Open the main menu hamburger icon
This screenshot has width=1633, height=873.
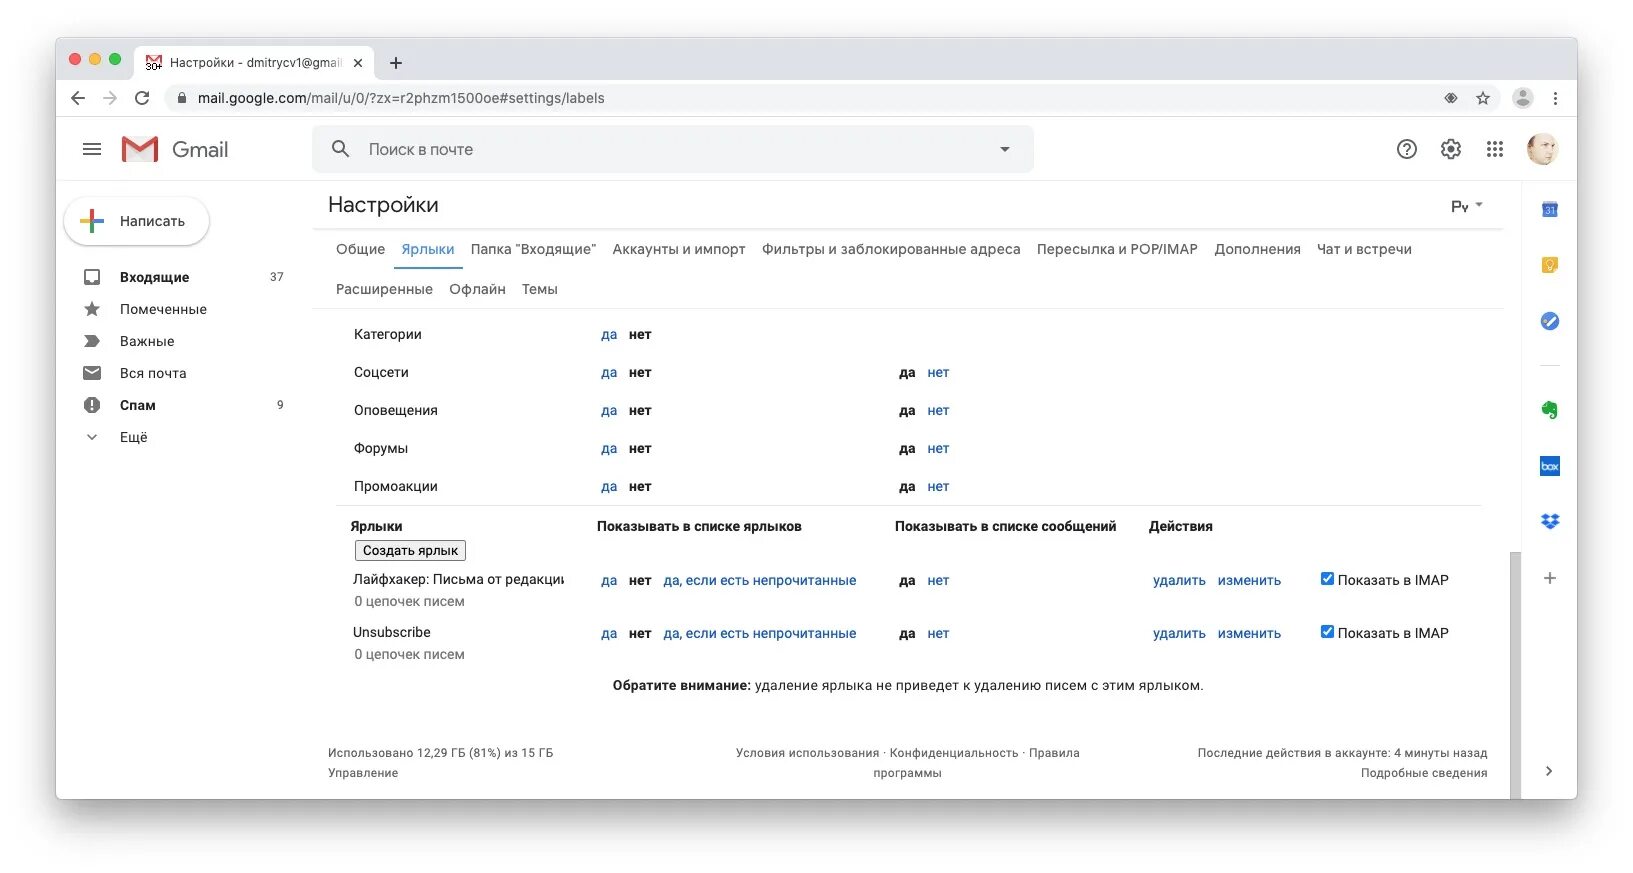tap(92, 149)
